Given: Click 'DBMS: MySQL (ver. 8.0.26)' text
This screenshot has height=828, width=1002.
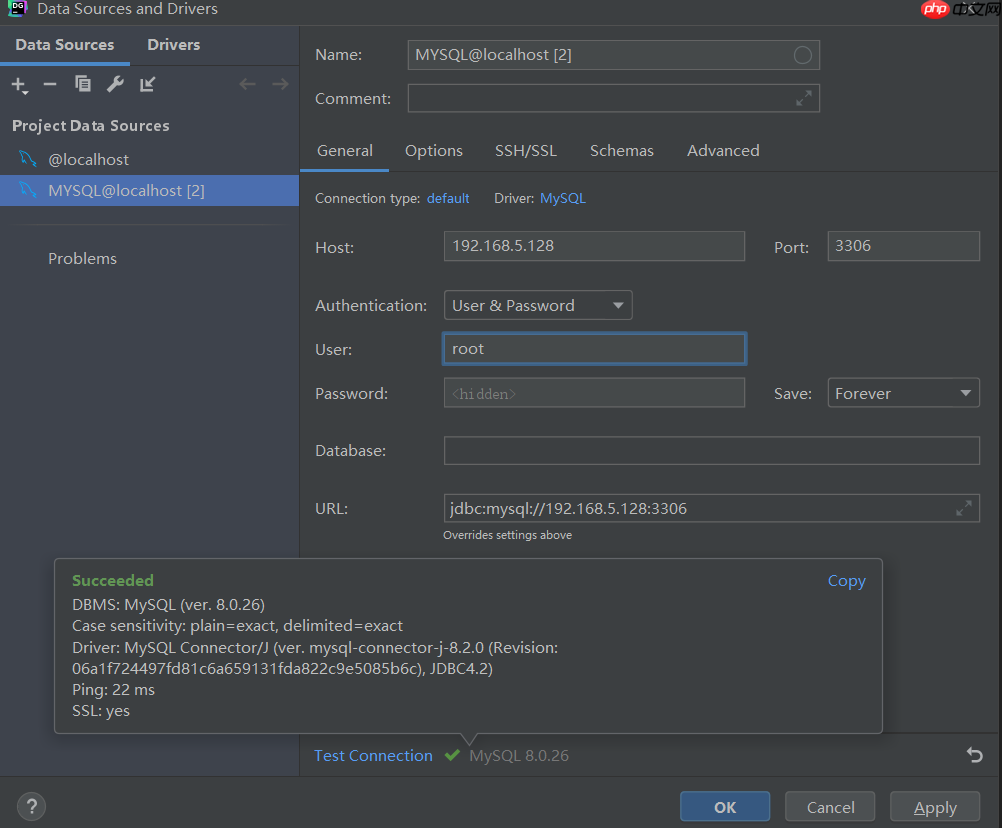Looking at the screenshot, I should 169,604.
